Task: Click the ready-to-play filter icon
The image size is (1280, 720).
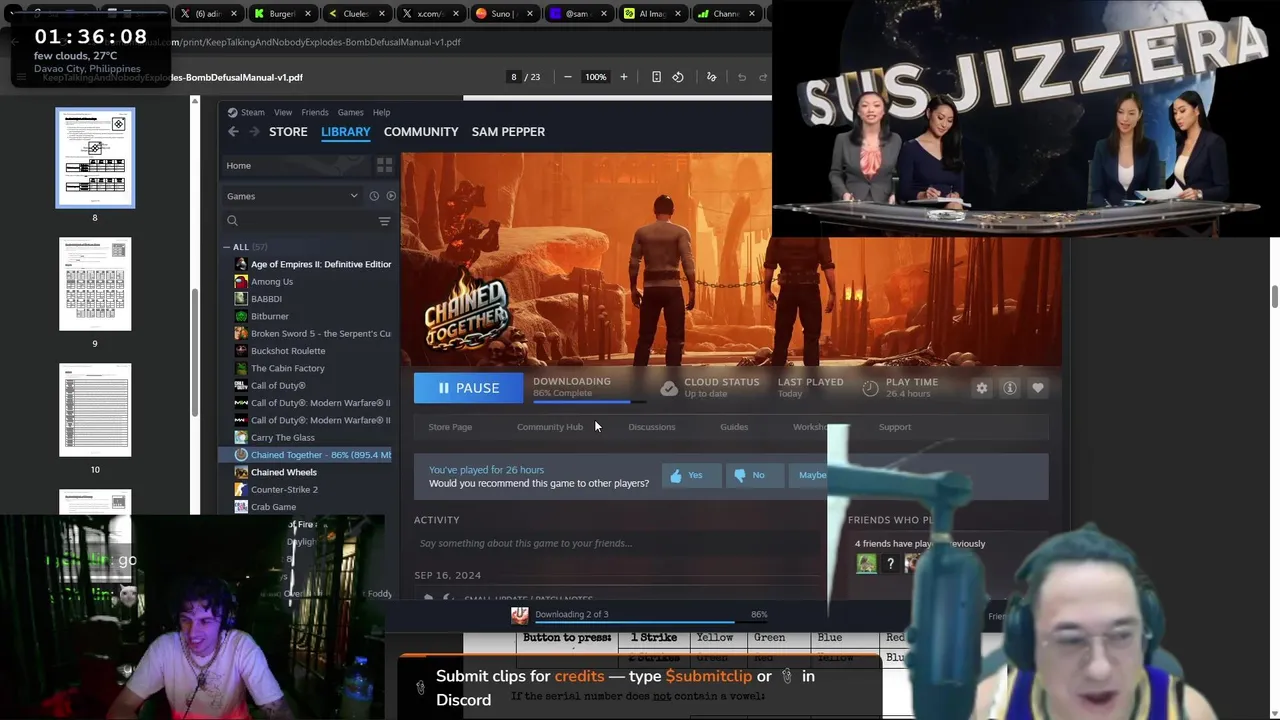Action: (x=391, y=196)
